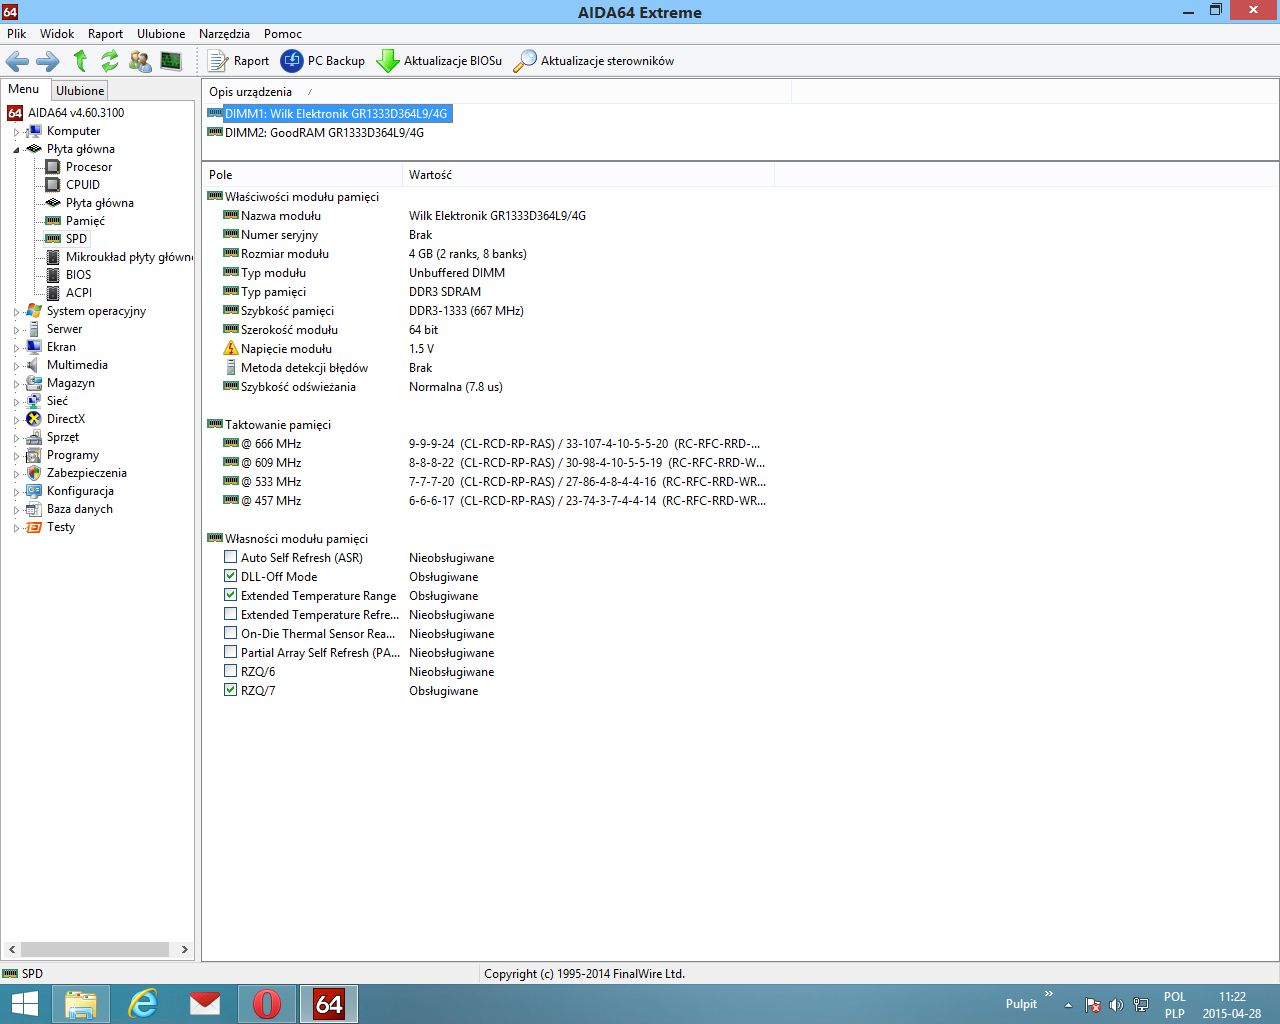Image resolution: width=1280 pixels, height=1024 pixels.
Task: Select SPD in the tree
Action: 76,239
